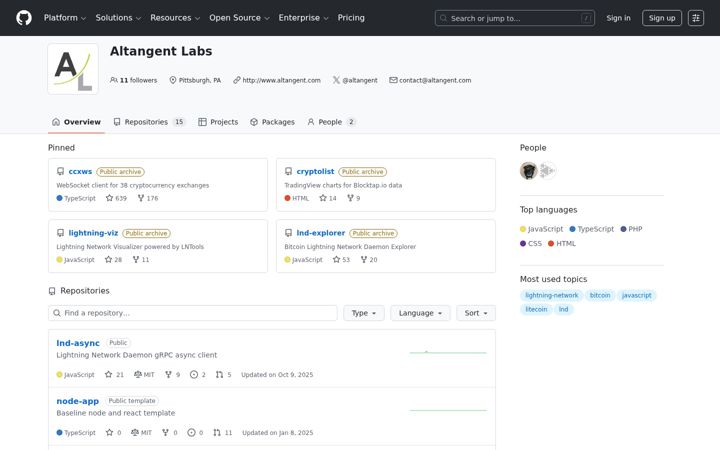Image resolution: width=720 pixels, height=450 pixels.
Task: Filter by JavaScript in Top languages
Action: pyautogui.click(x=541, y=229)
